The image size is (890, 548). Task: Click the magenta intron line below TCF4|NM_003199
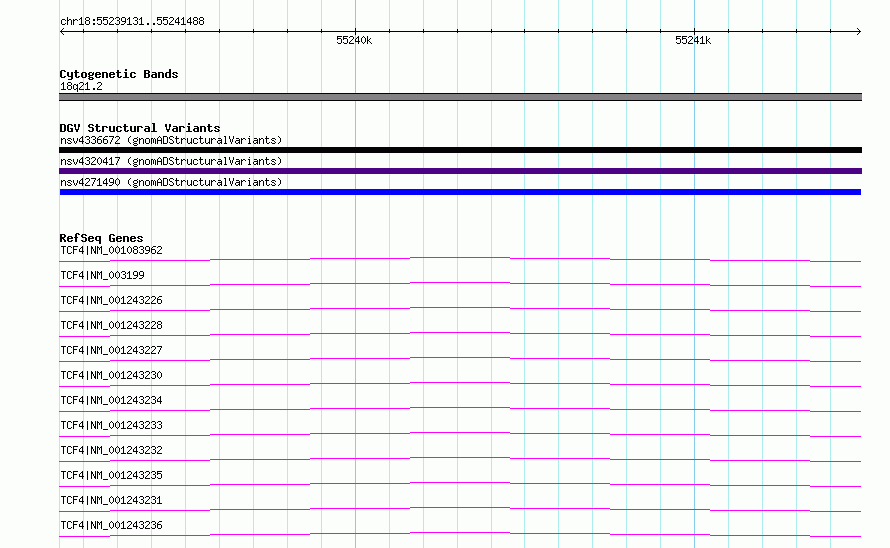click(x=460, y=283)
